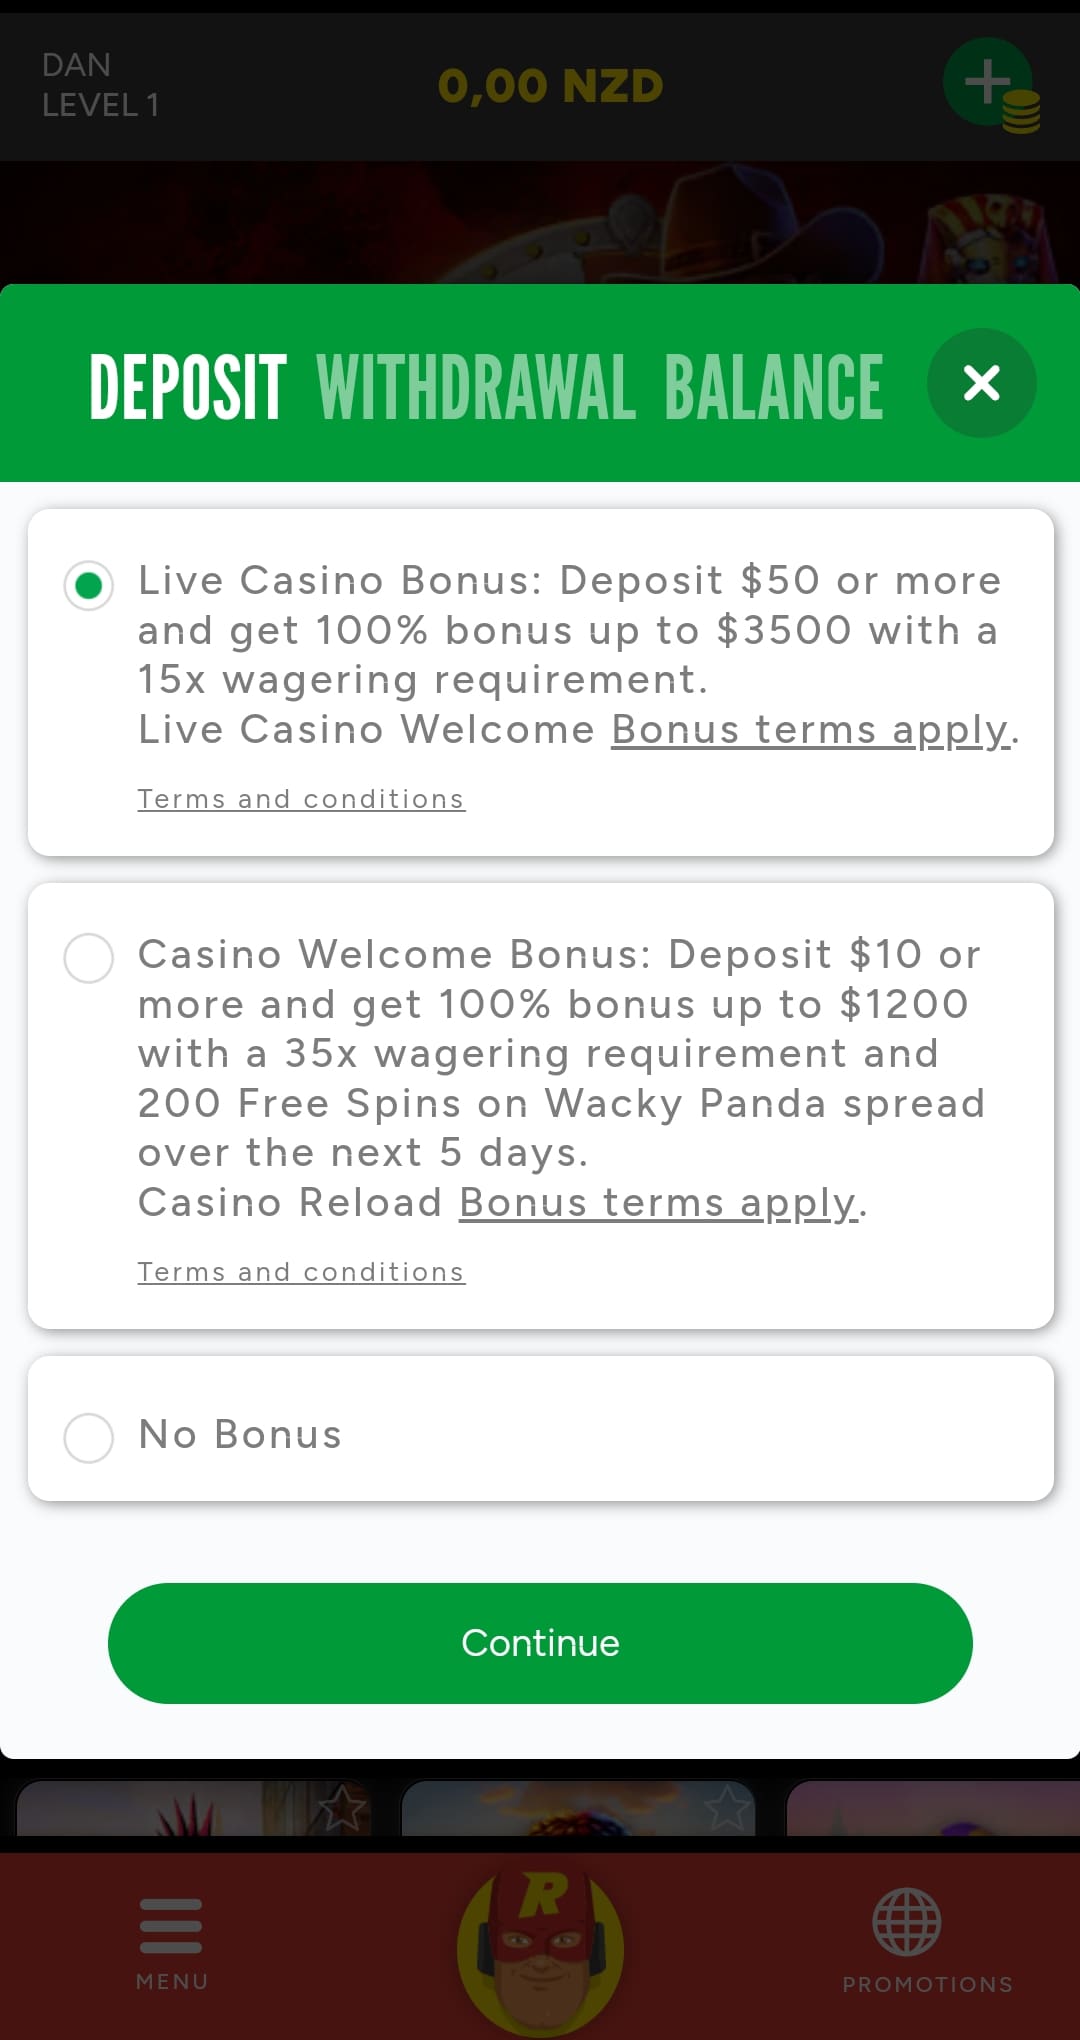Tap the Promotions globe icon

(906, 1922)
